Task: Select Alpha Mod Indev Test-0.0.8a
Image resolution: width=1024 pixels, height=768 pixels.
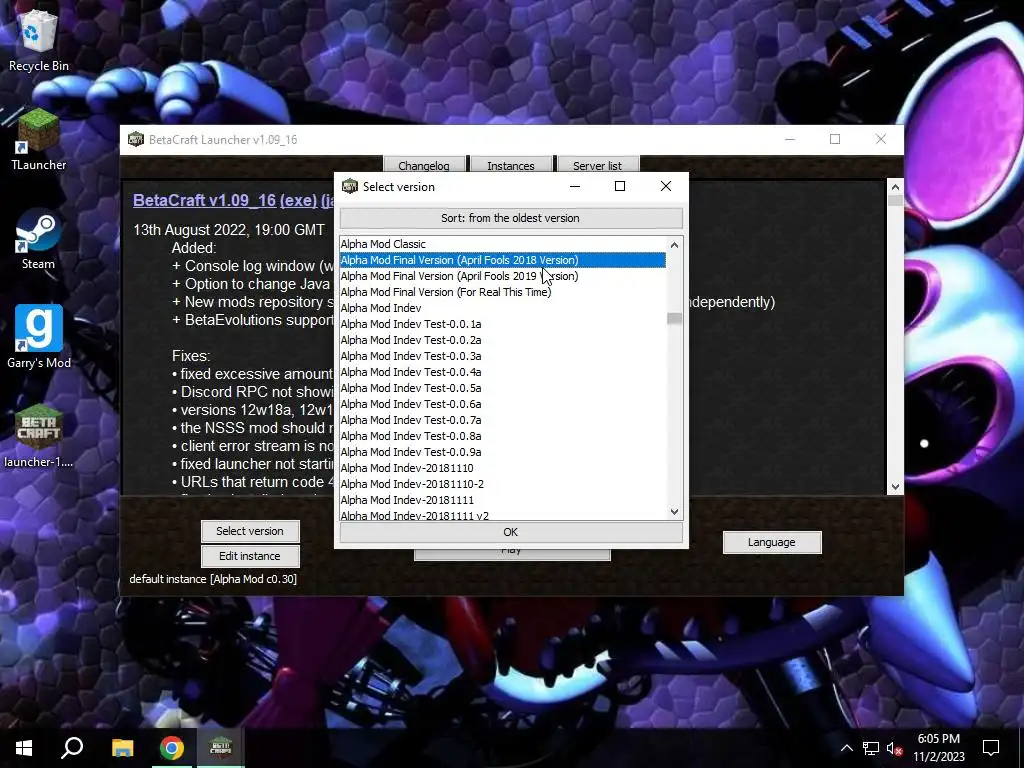Action: [x=503, y=436]
